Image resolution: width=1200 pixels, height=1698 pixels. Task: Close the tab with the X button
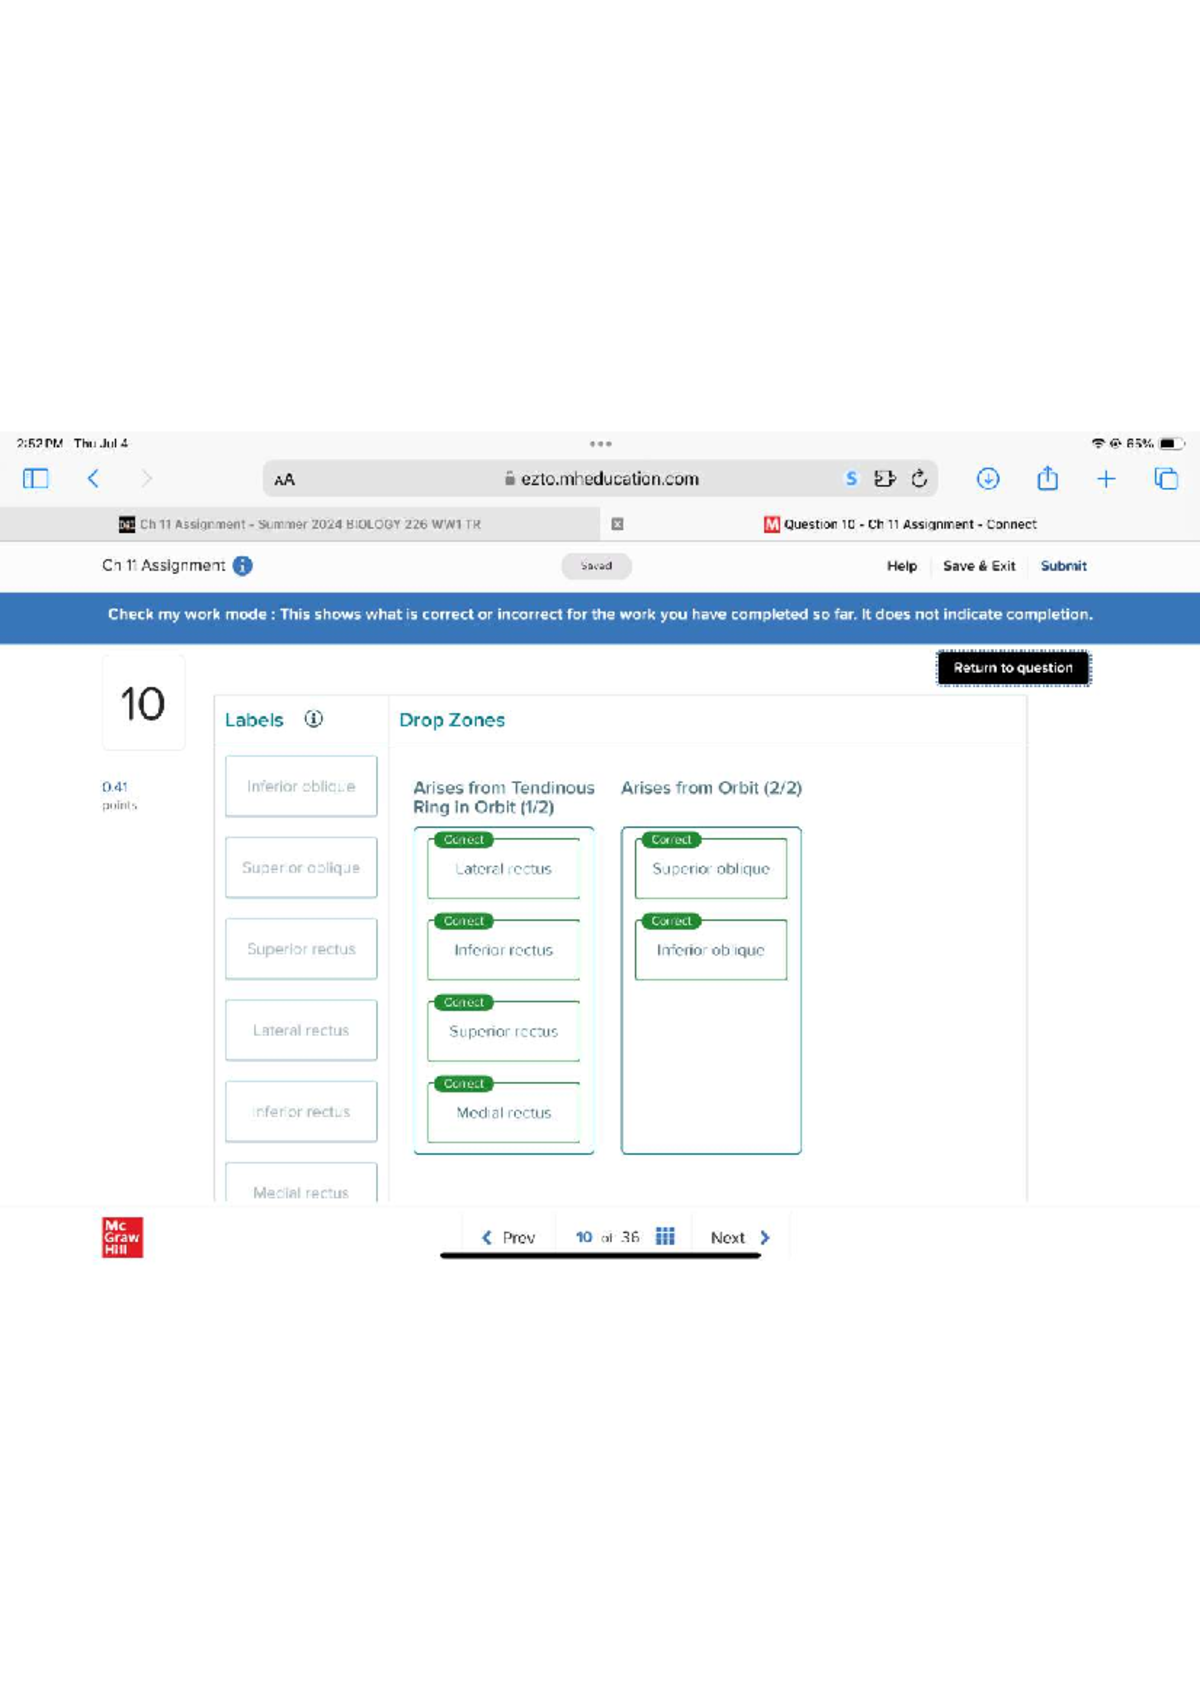click(x=617, y=524)
